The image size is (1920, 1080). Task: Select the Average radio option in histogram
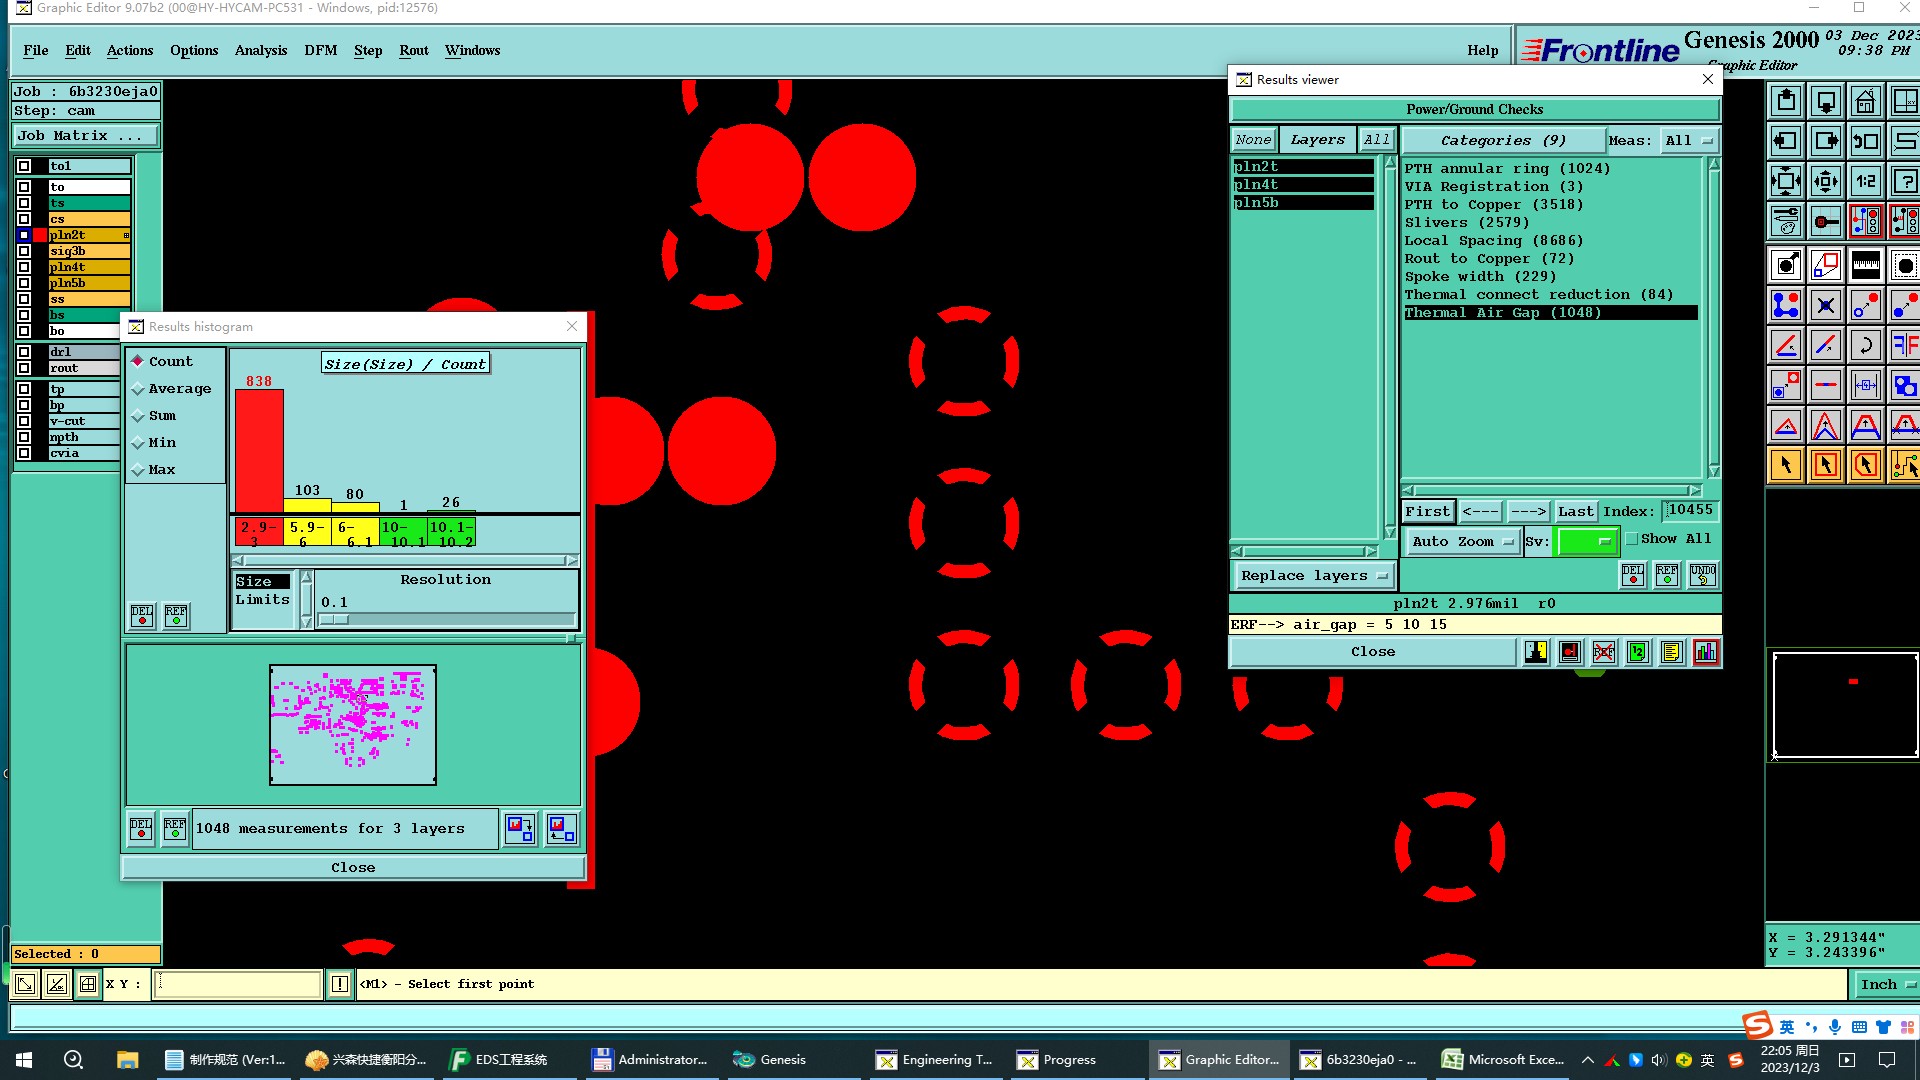tap(138, 389)
